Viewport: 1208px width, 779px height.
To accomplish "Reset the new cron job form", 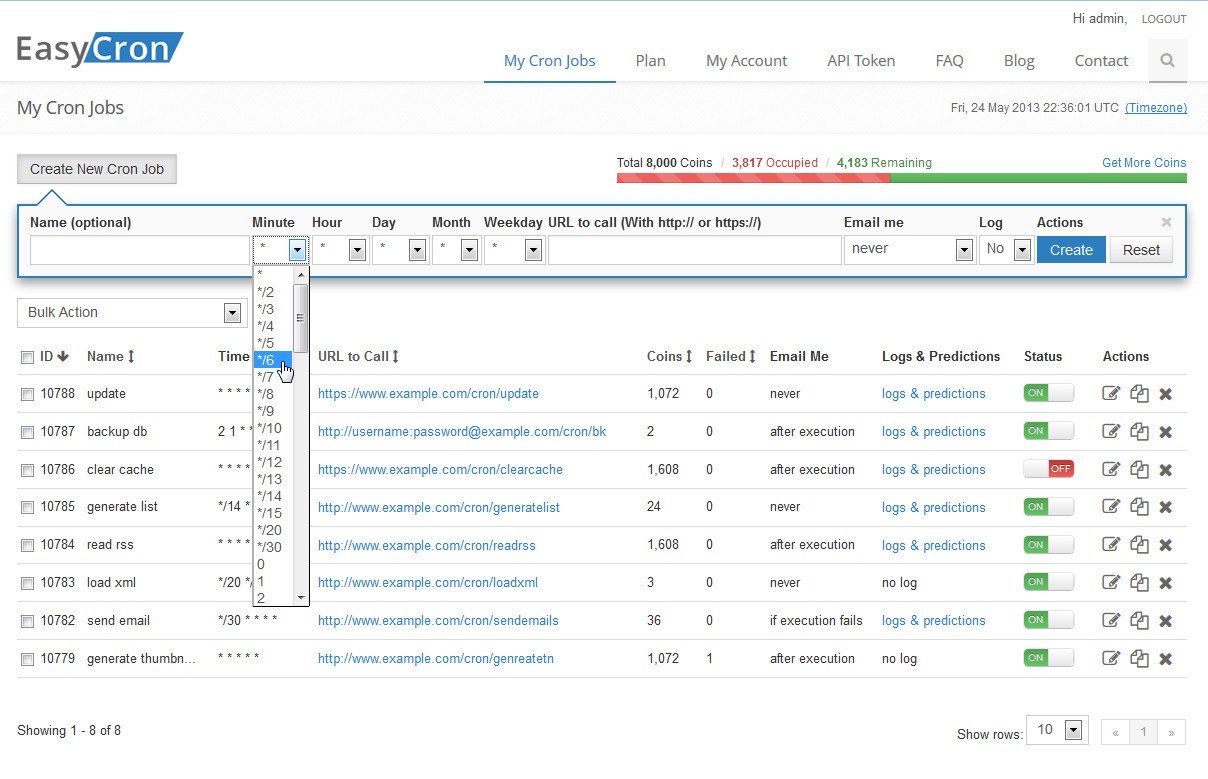I will pos(1141,250).
